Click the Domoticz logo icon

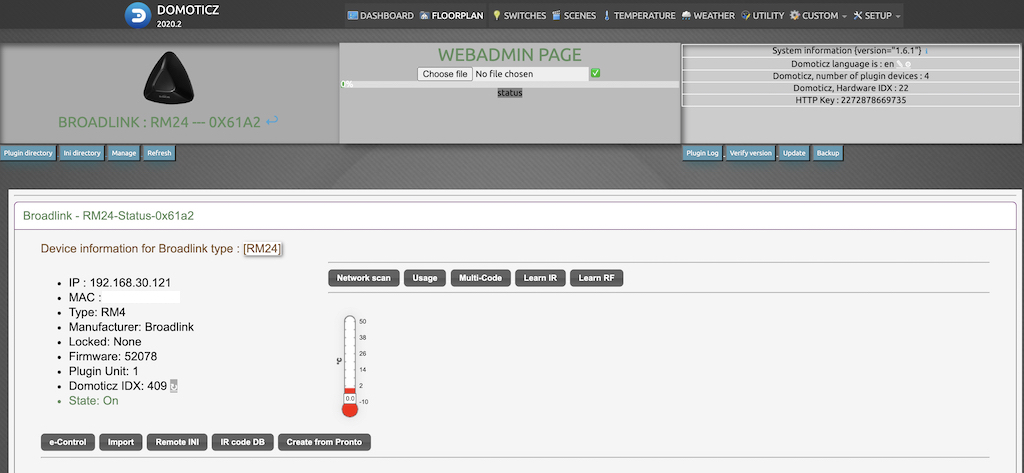pos(137,15)
